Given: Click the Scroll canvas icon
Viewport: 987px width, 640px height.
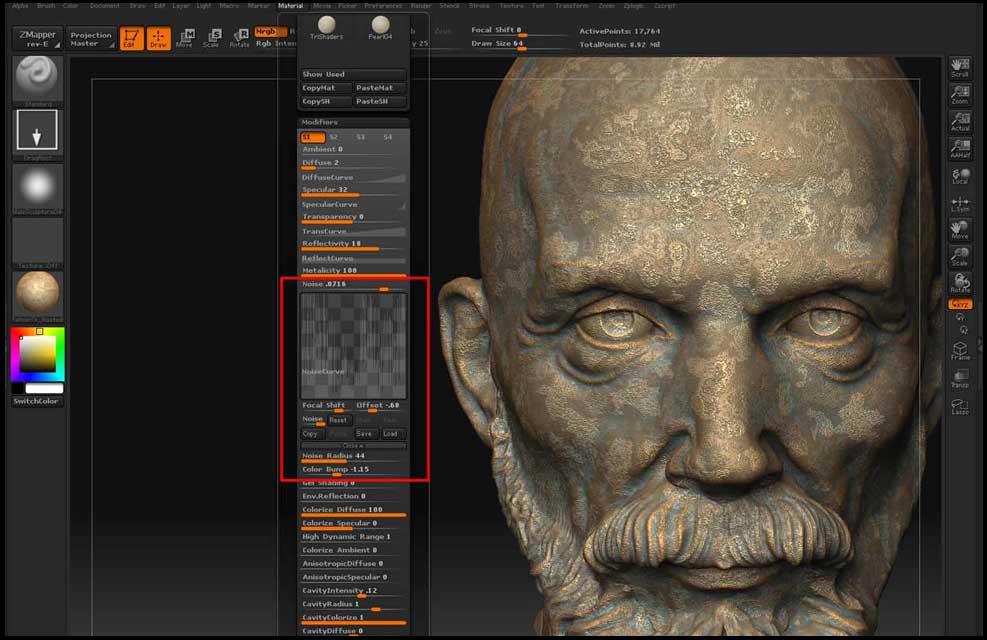Looking at the screenshot, I should 959,67.
